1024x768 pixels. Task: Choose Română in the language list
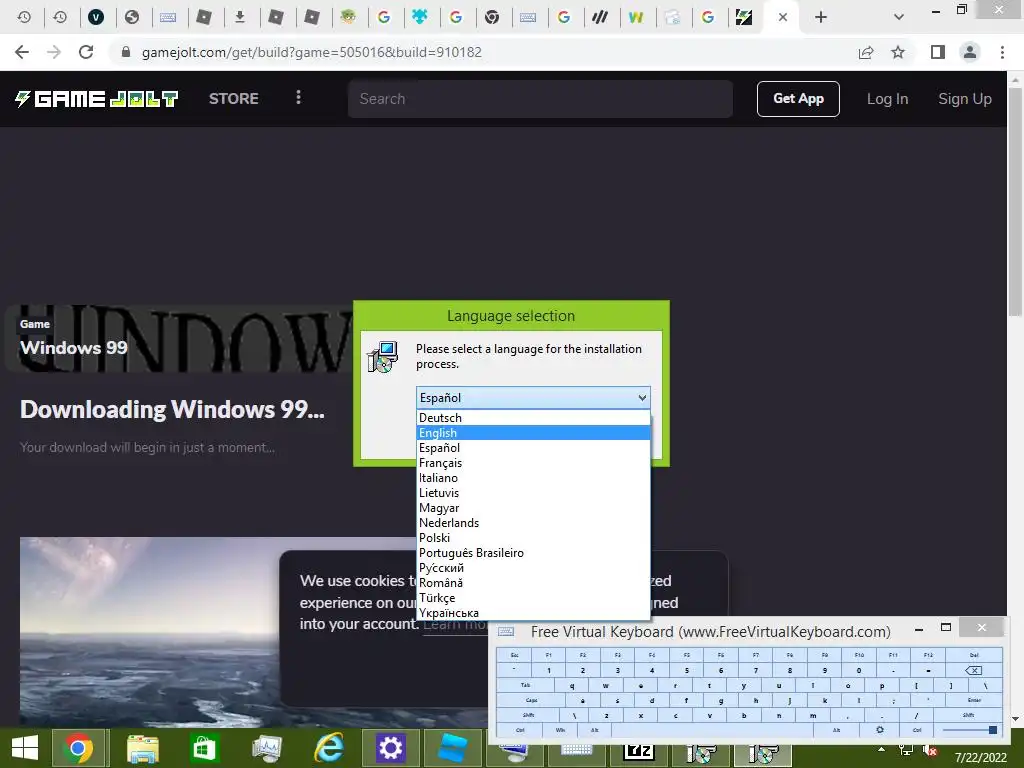pos(534,583)
